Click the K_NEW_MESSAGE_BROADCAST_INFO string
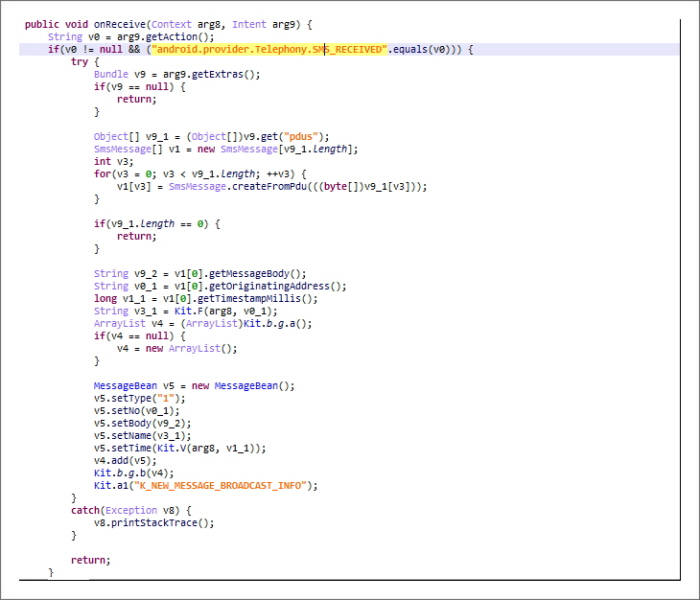700x600 pixels. point(221,486)
